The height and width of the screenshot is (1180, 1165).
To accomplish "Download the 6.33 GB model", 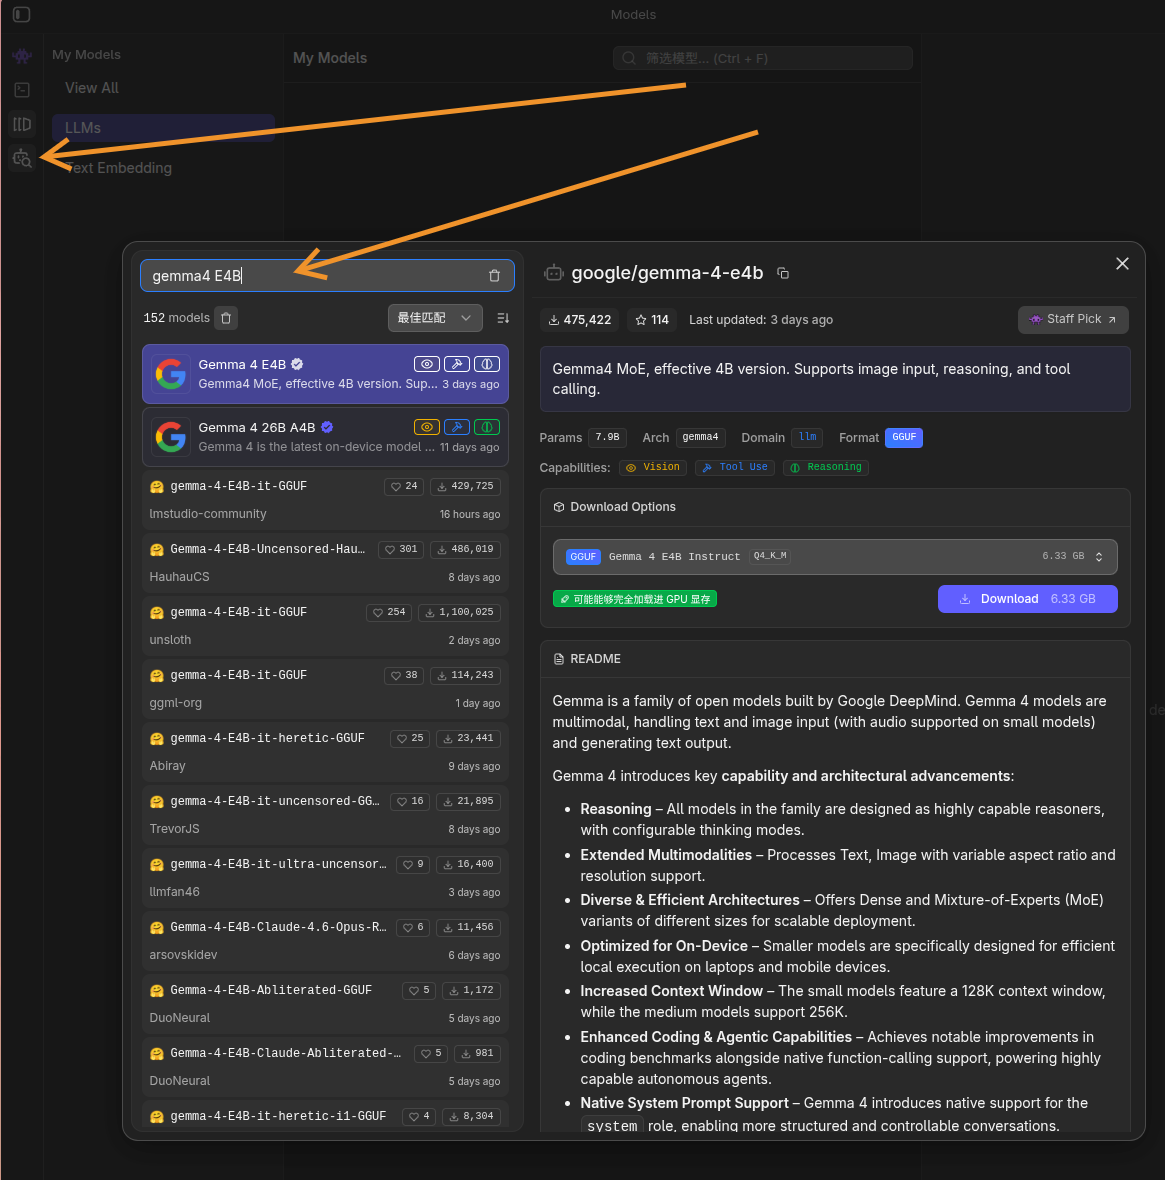I will click(x=1027, y=599).
